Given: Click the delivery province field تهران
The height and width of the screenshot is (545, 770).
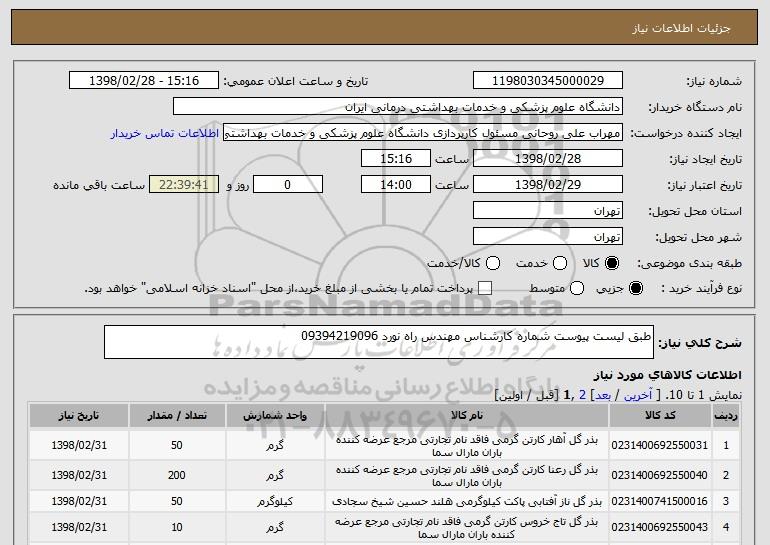Looking at the screenshot, I should point(548,211).
